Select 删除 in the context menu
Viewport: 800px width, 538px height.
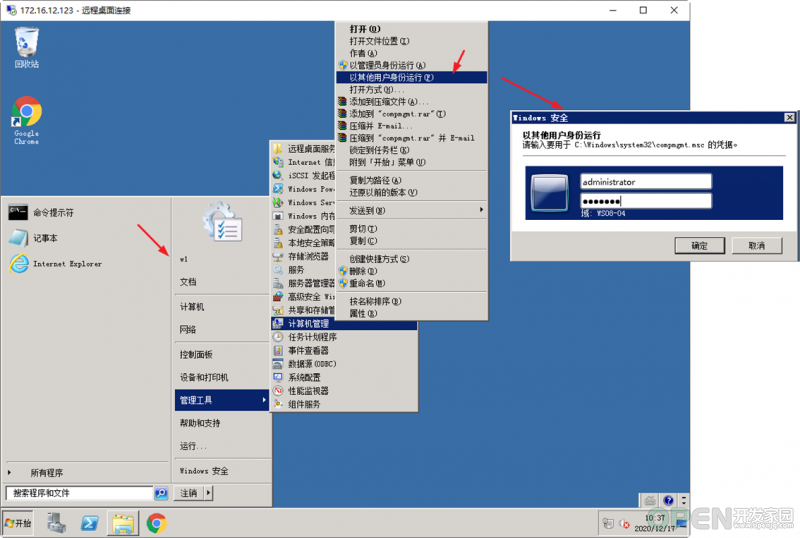coord(411,271)
